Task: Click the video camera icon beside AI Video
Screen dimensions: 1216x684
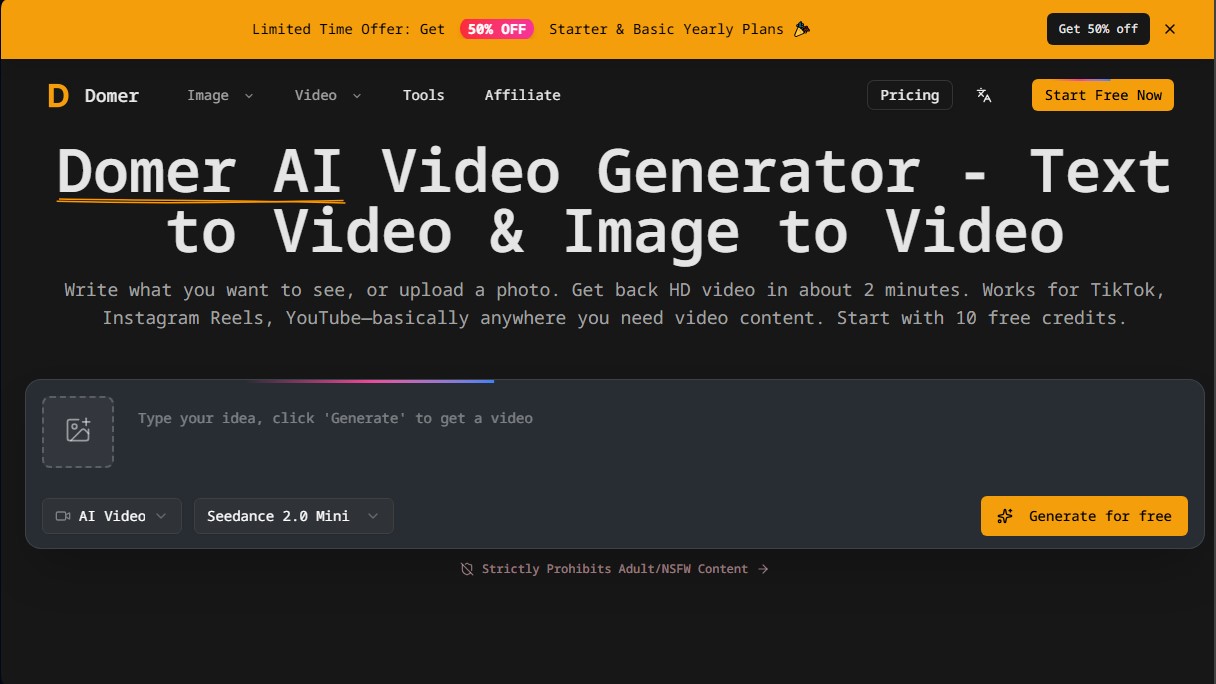Action: tap(63, 516)
